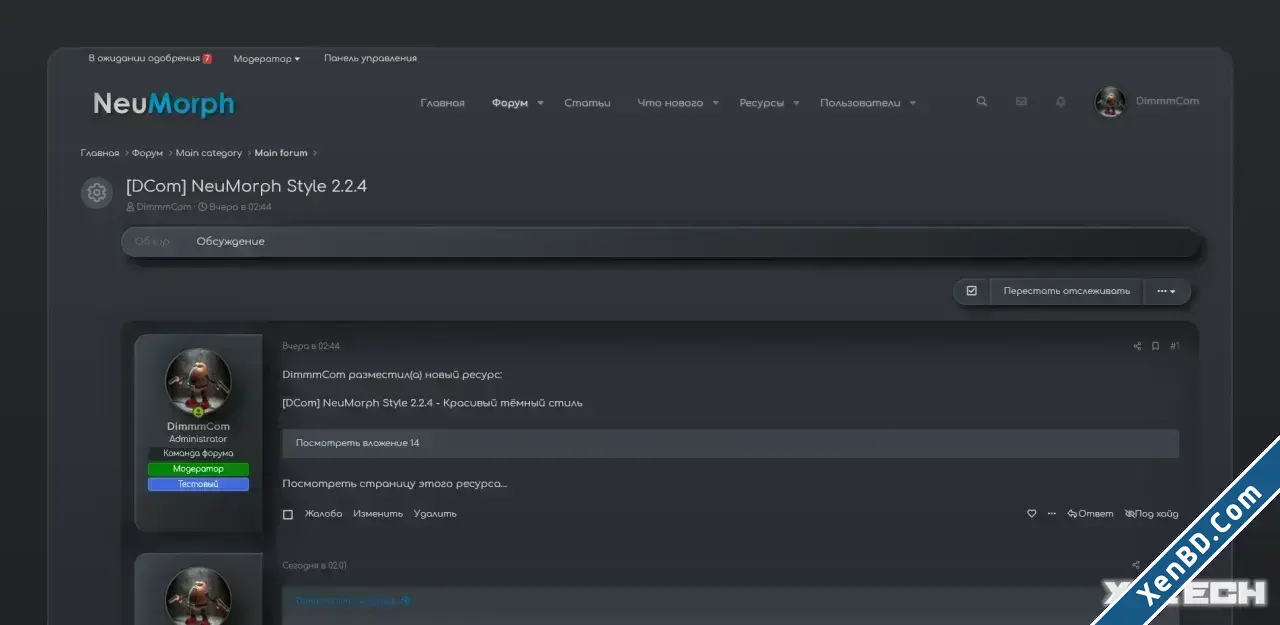Expand the Форум submenu arrow
Viewport: 1280px width, 625px height.
pyautogui.click(x=540, y=103)
